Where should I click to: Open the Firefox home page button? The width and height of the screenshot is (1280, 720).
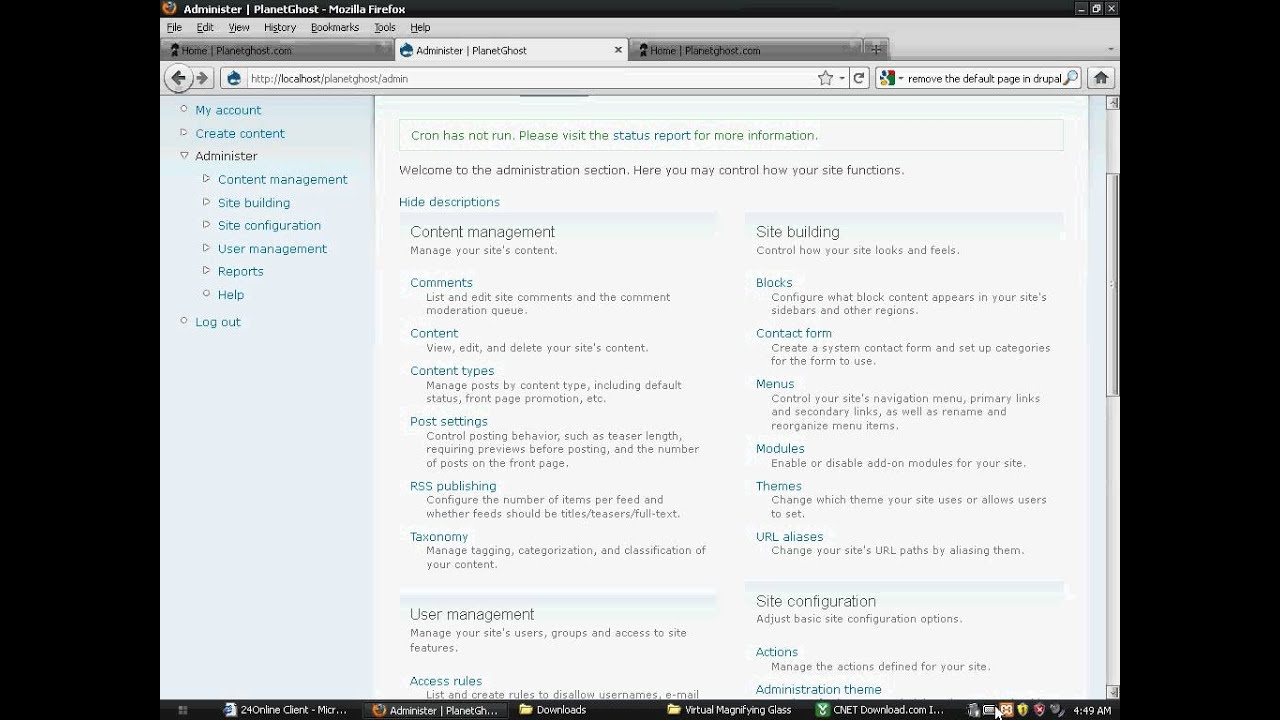point(1101,78)
